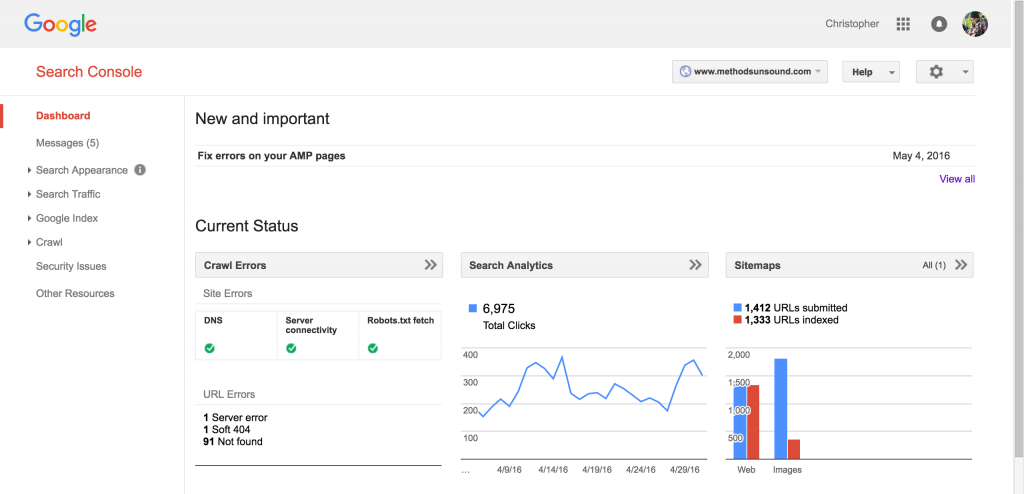Click the Search Appearance info icon
The width and height of the screenshot is (1024, 494).
(x=140, y=170)
